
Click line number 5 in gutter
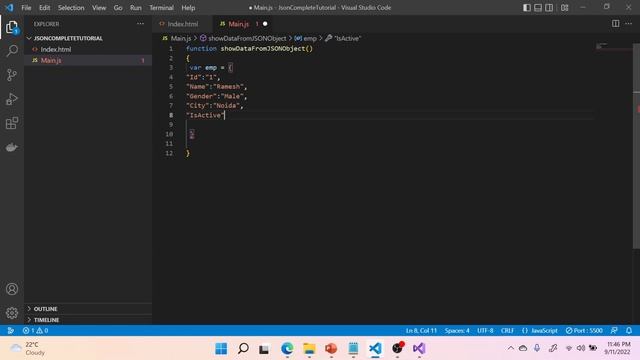tap(171, 87)
